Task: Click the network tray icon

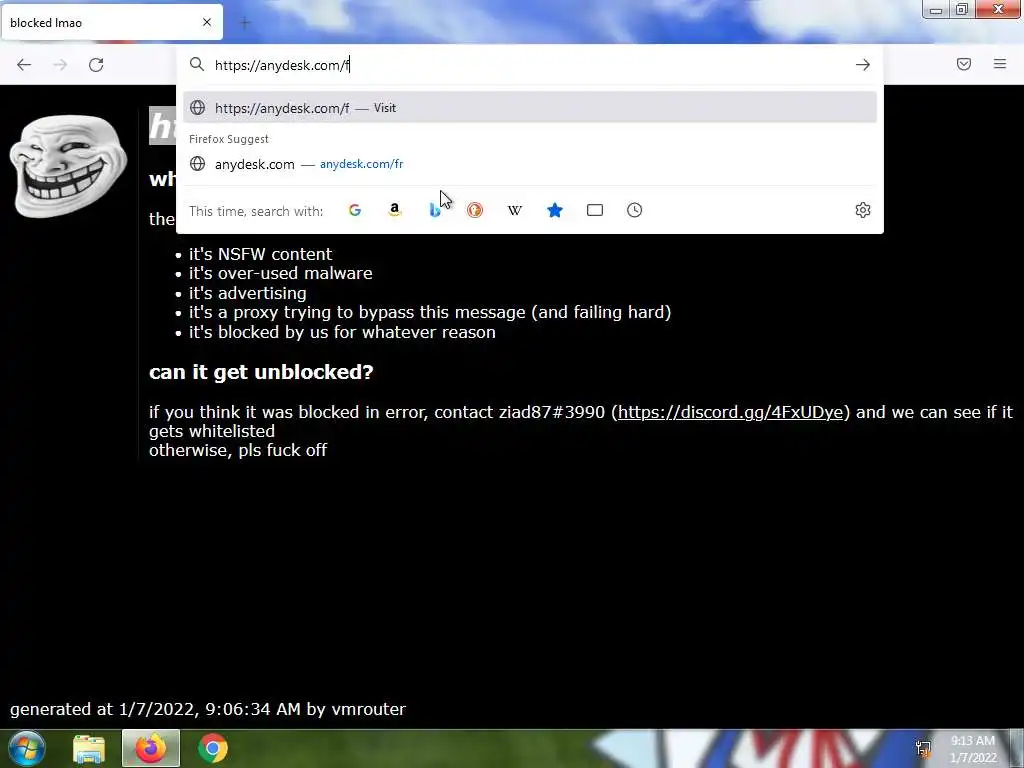Action: [923, 749]
